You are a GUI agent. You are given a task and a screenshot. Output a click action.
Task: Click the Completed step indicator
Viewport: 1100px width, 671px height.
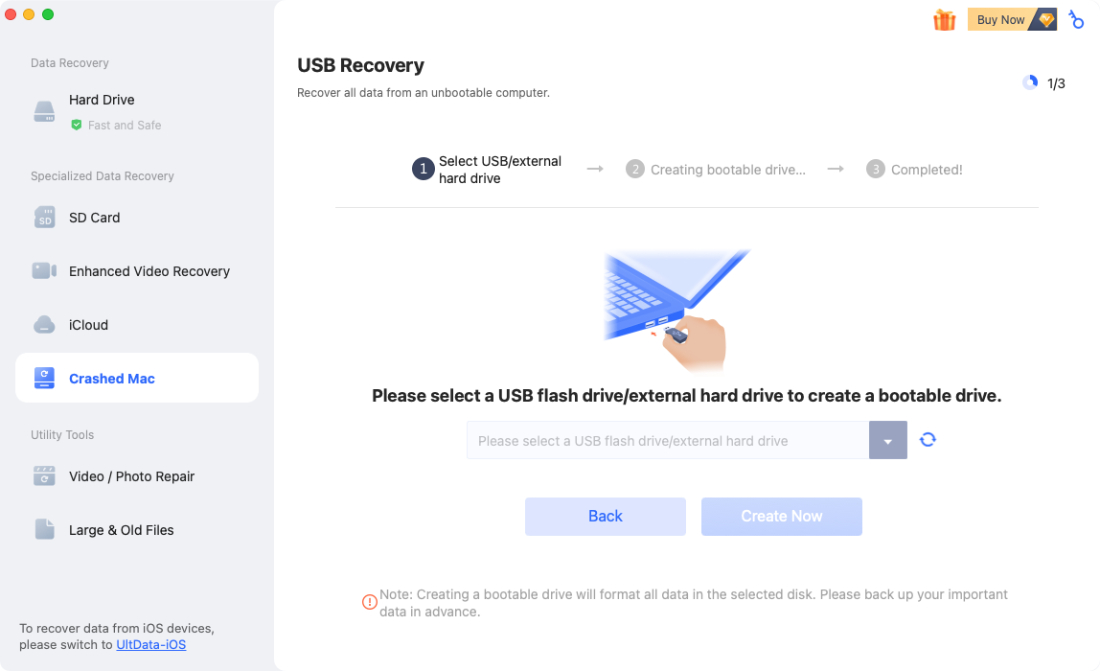pos(913,169)
